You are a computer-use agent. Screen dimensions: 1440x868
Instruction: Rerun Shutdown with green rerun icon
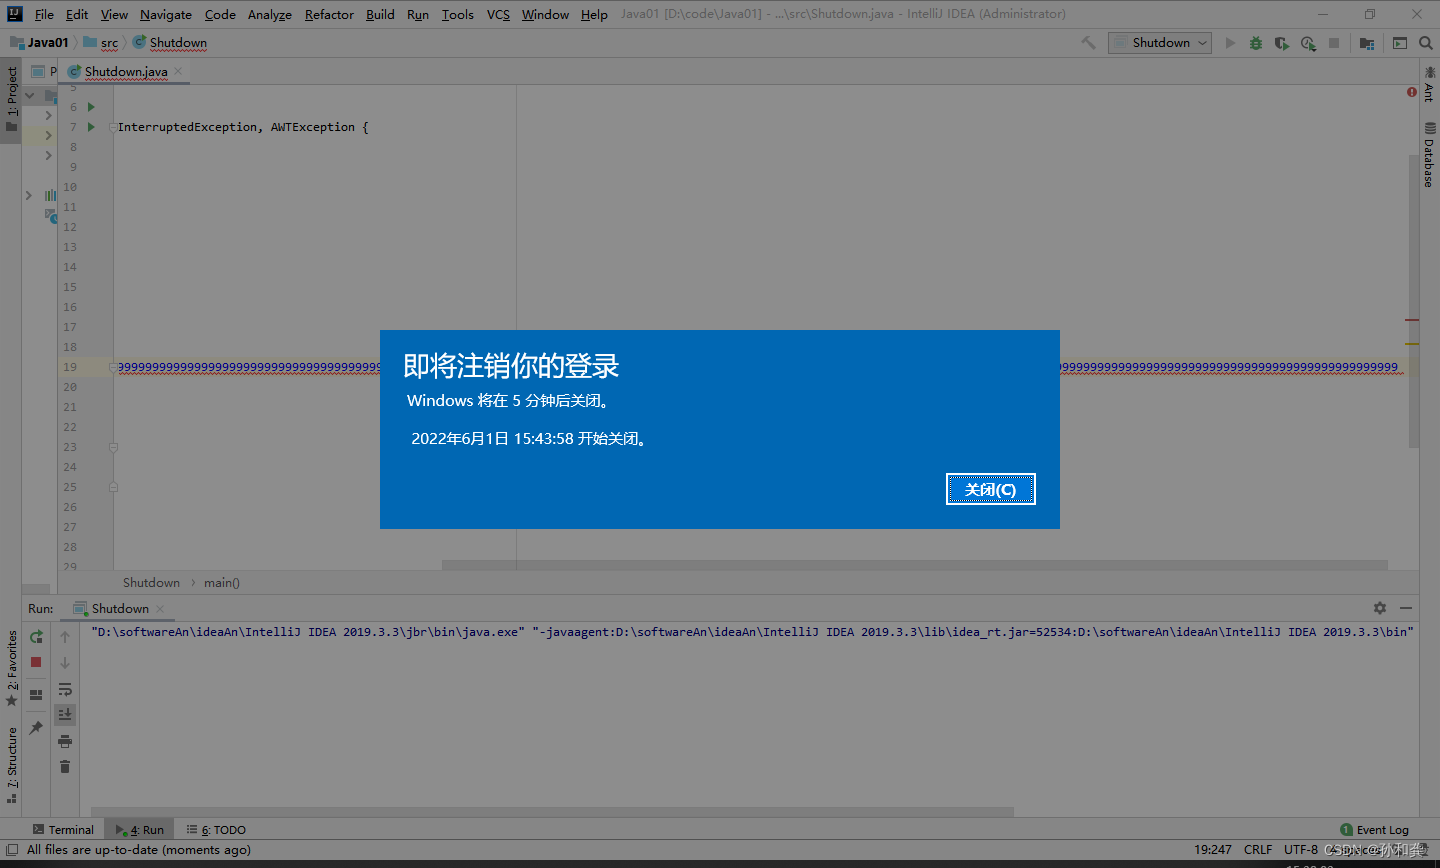(36, 636)
